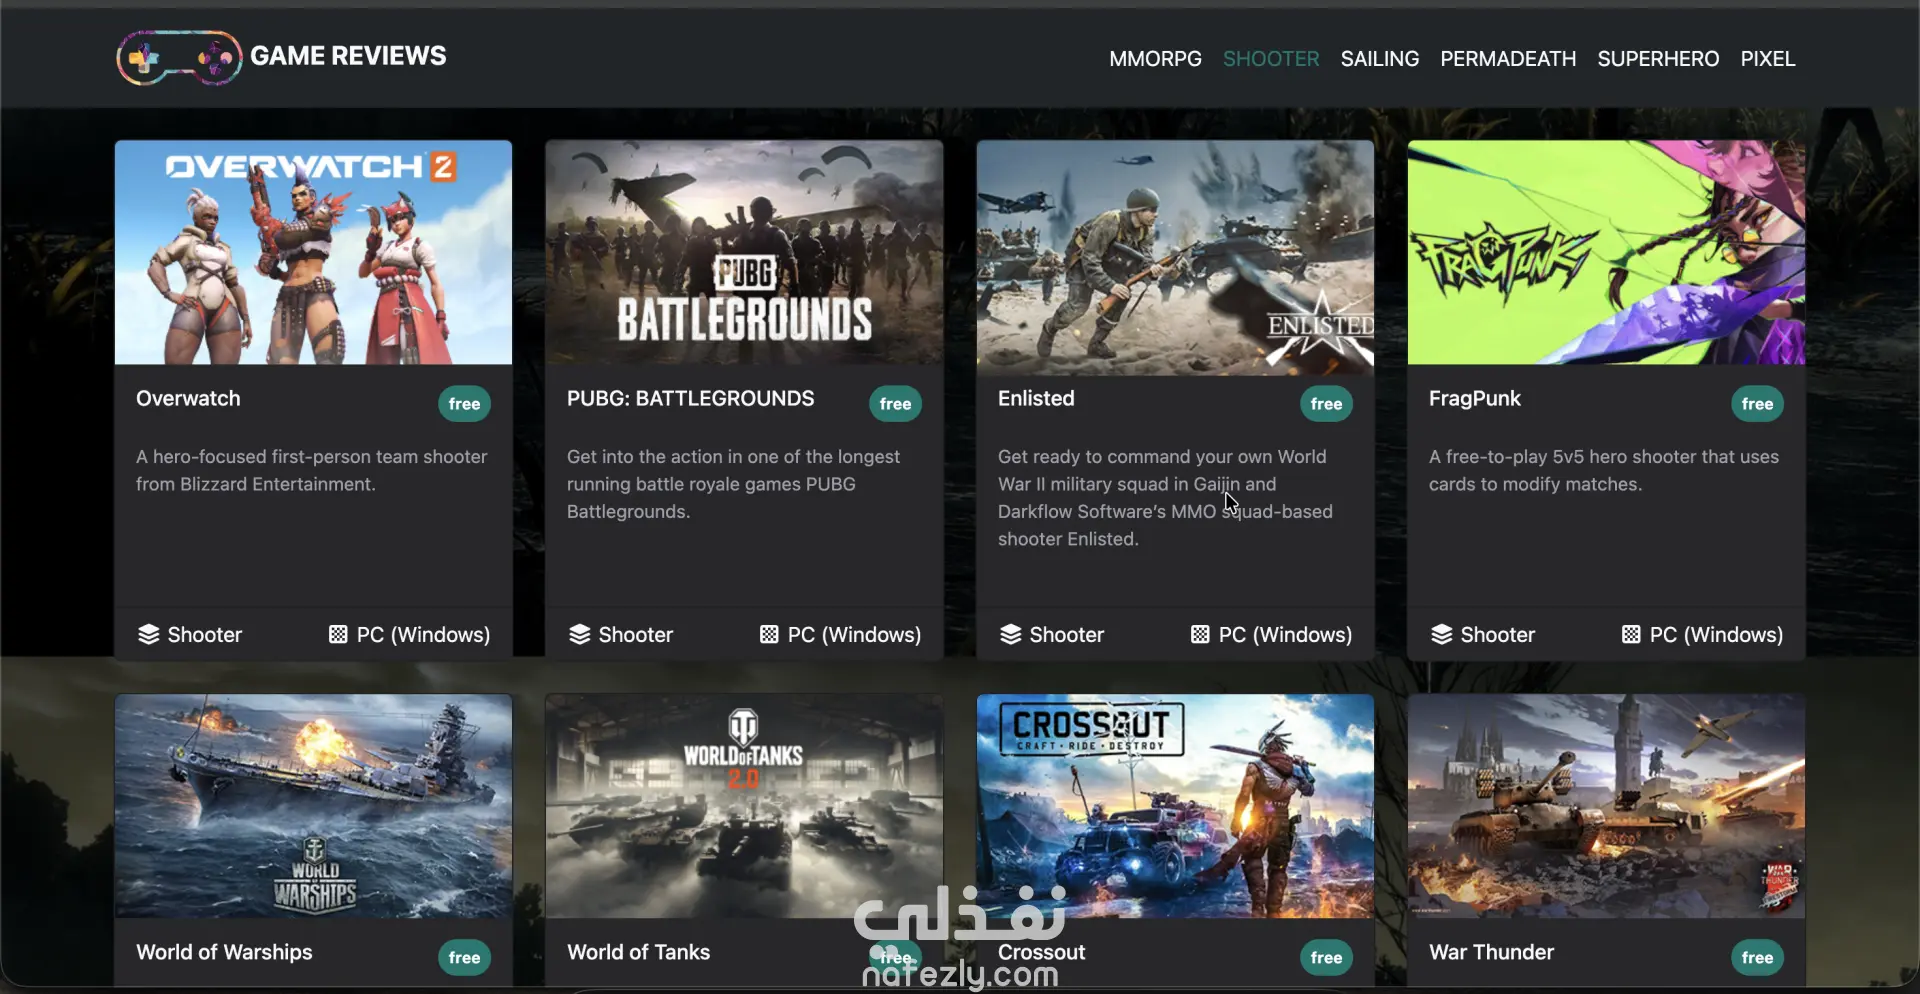Click the platform icon on FragPunk card
This screenshot has height=994, width=1920.
1631,635
